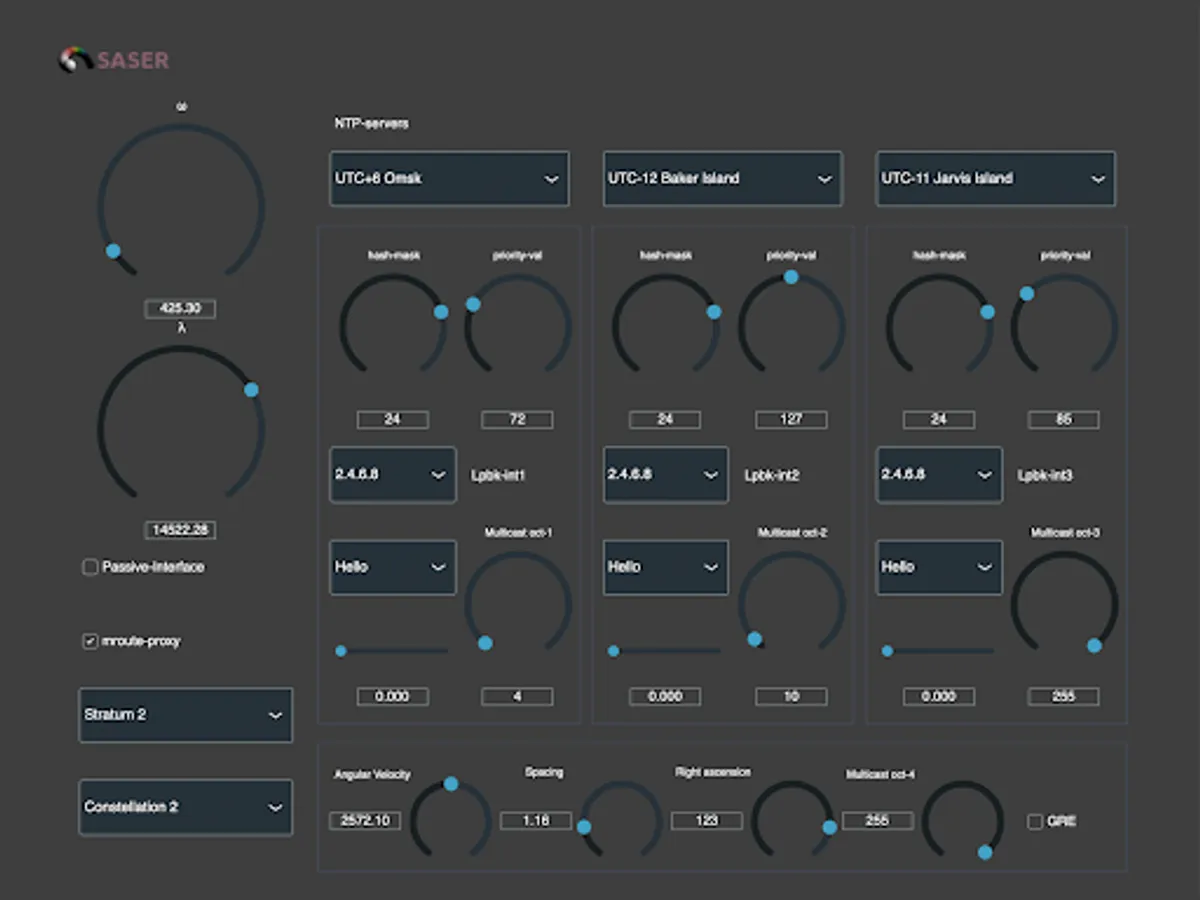Click the Angular Velocity field 2572.10
This screenshot has height=900, width=1200.
(365, 821)
